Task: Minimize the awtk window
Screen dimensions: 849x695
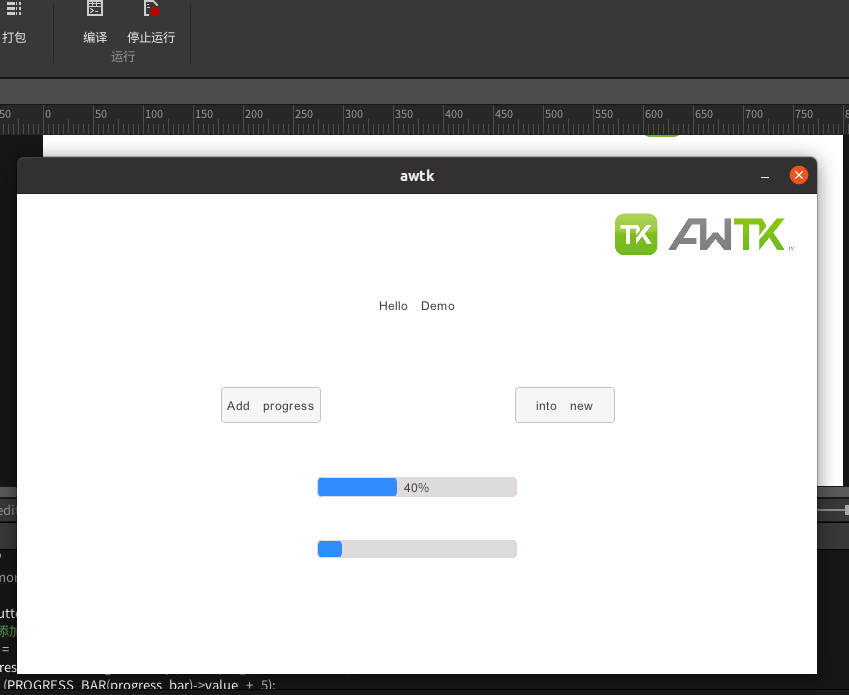Action: pyautogui.click(x=765, y=176)
